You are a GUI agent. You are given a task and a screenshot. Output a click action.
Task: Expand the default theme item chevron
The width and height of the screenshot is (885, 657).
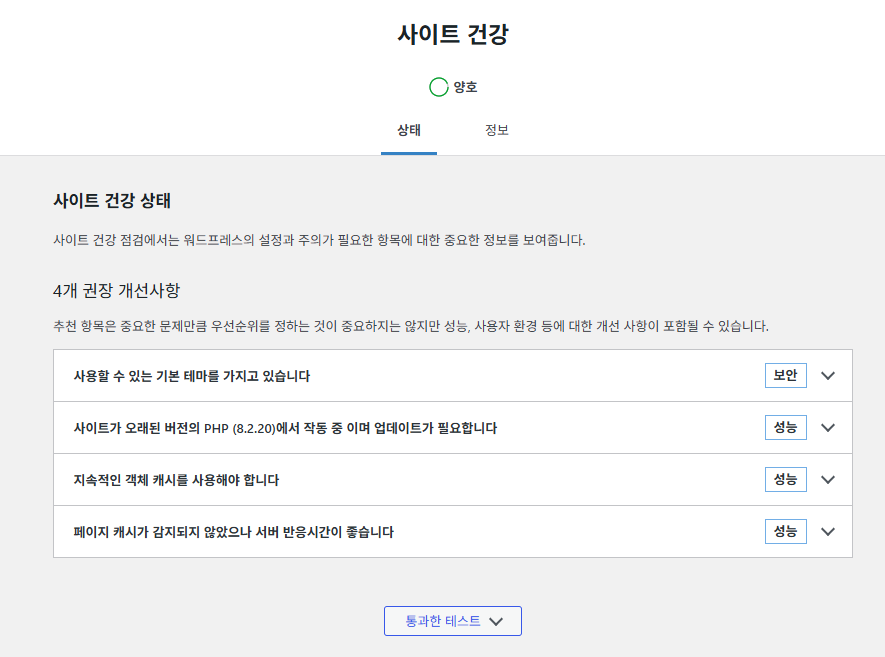coord(828,376)
